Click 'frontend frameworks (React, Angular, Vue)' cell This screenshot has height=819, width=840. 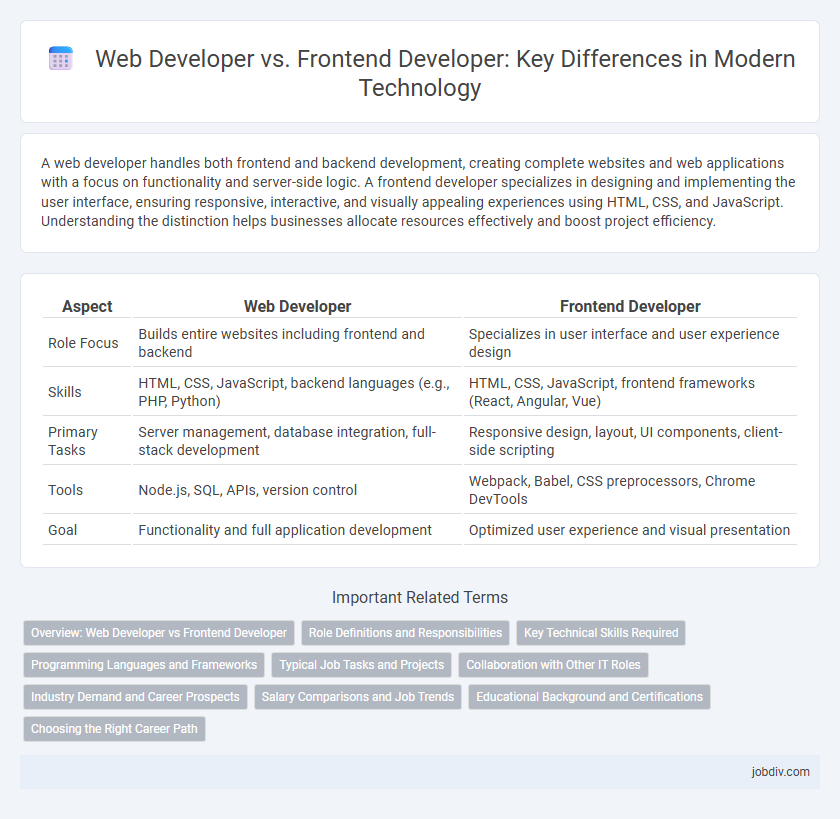[x=630, y=392]
